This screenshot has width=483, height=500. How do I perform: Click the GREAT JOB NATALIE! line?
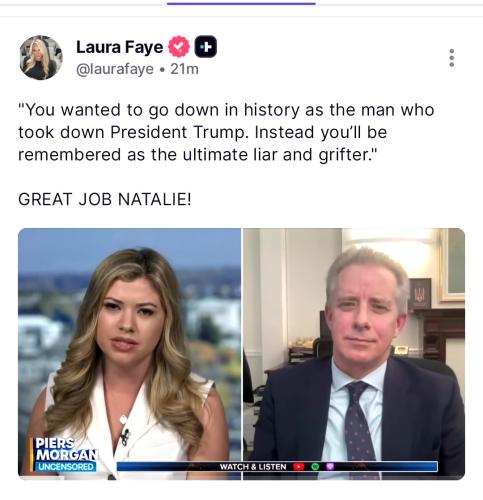pyautogui.click(x=105, y=200)
